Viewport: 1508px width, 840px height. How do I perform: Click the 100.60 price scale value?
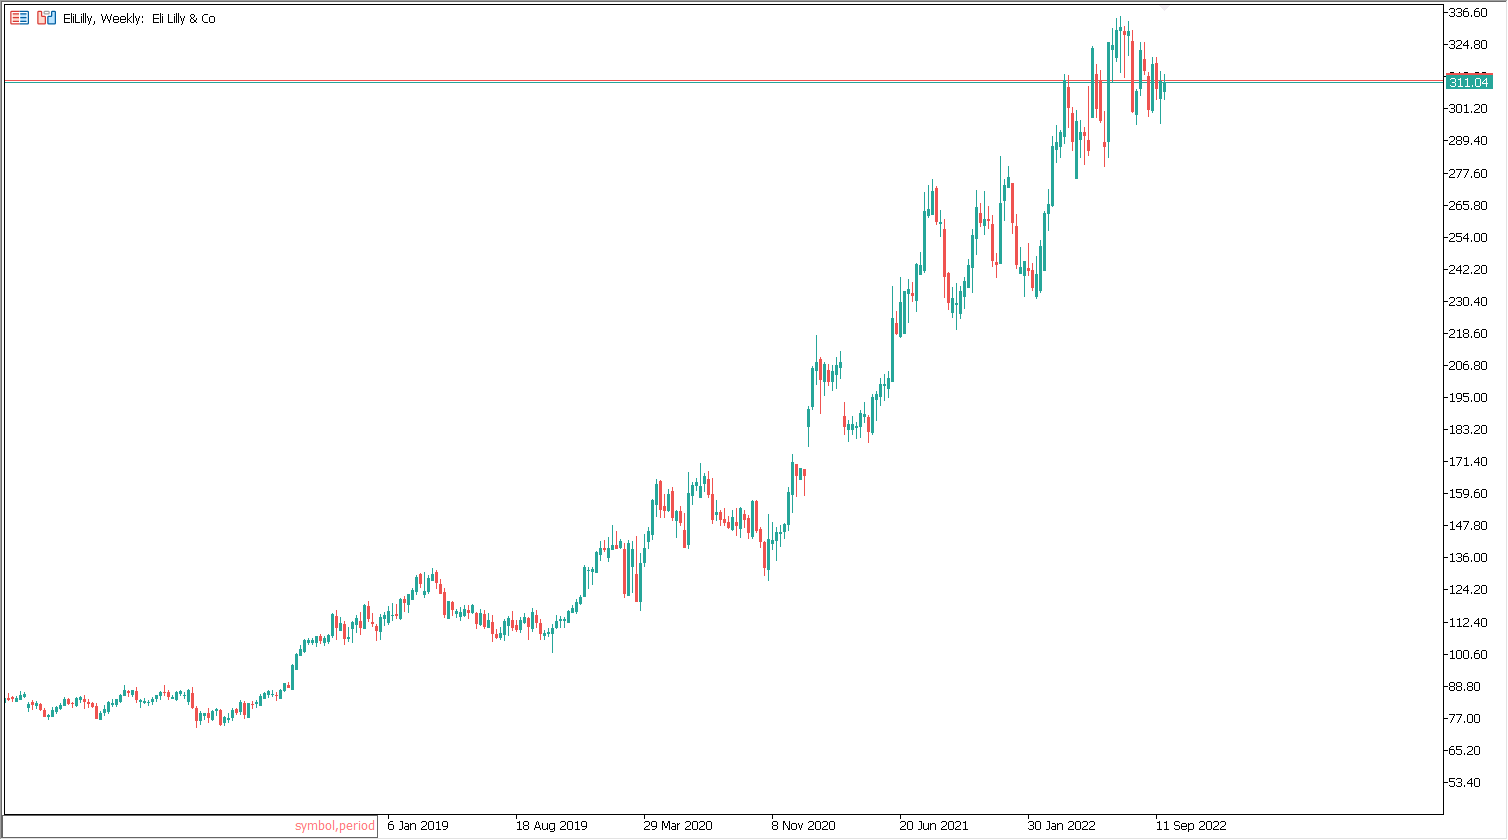(x=1469, y=655)
